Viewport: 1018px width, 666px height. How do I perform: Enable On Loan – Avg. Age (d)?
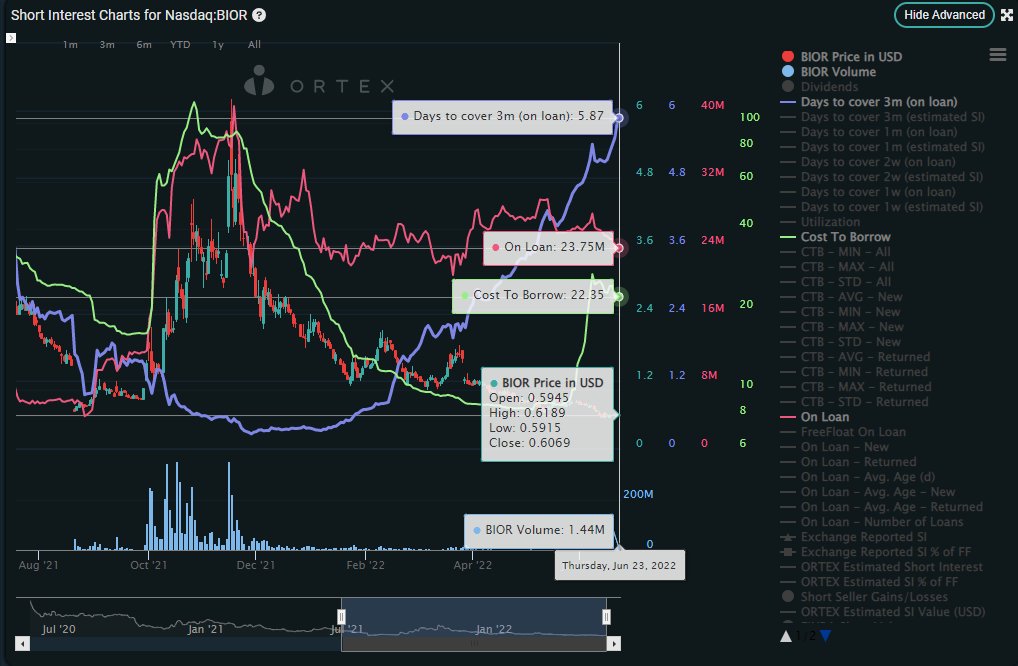click(x=858, y=476)
